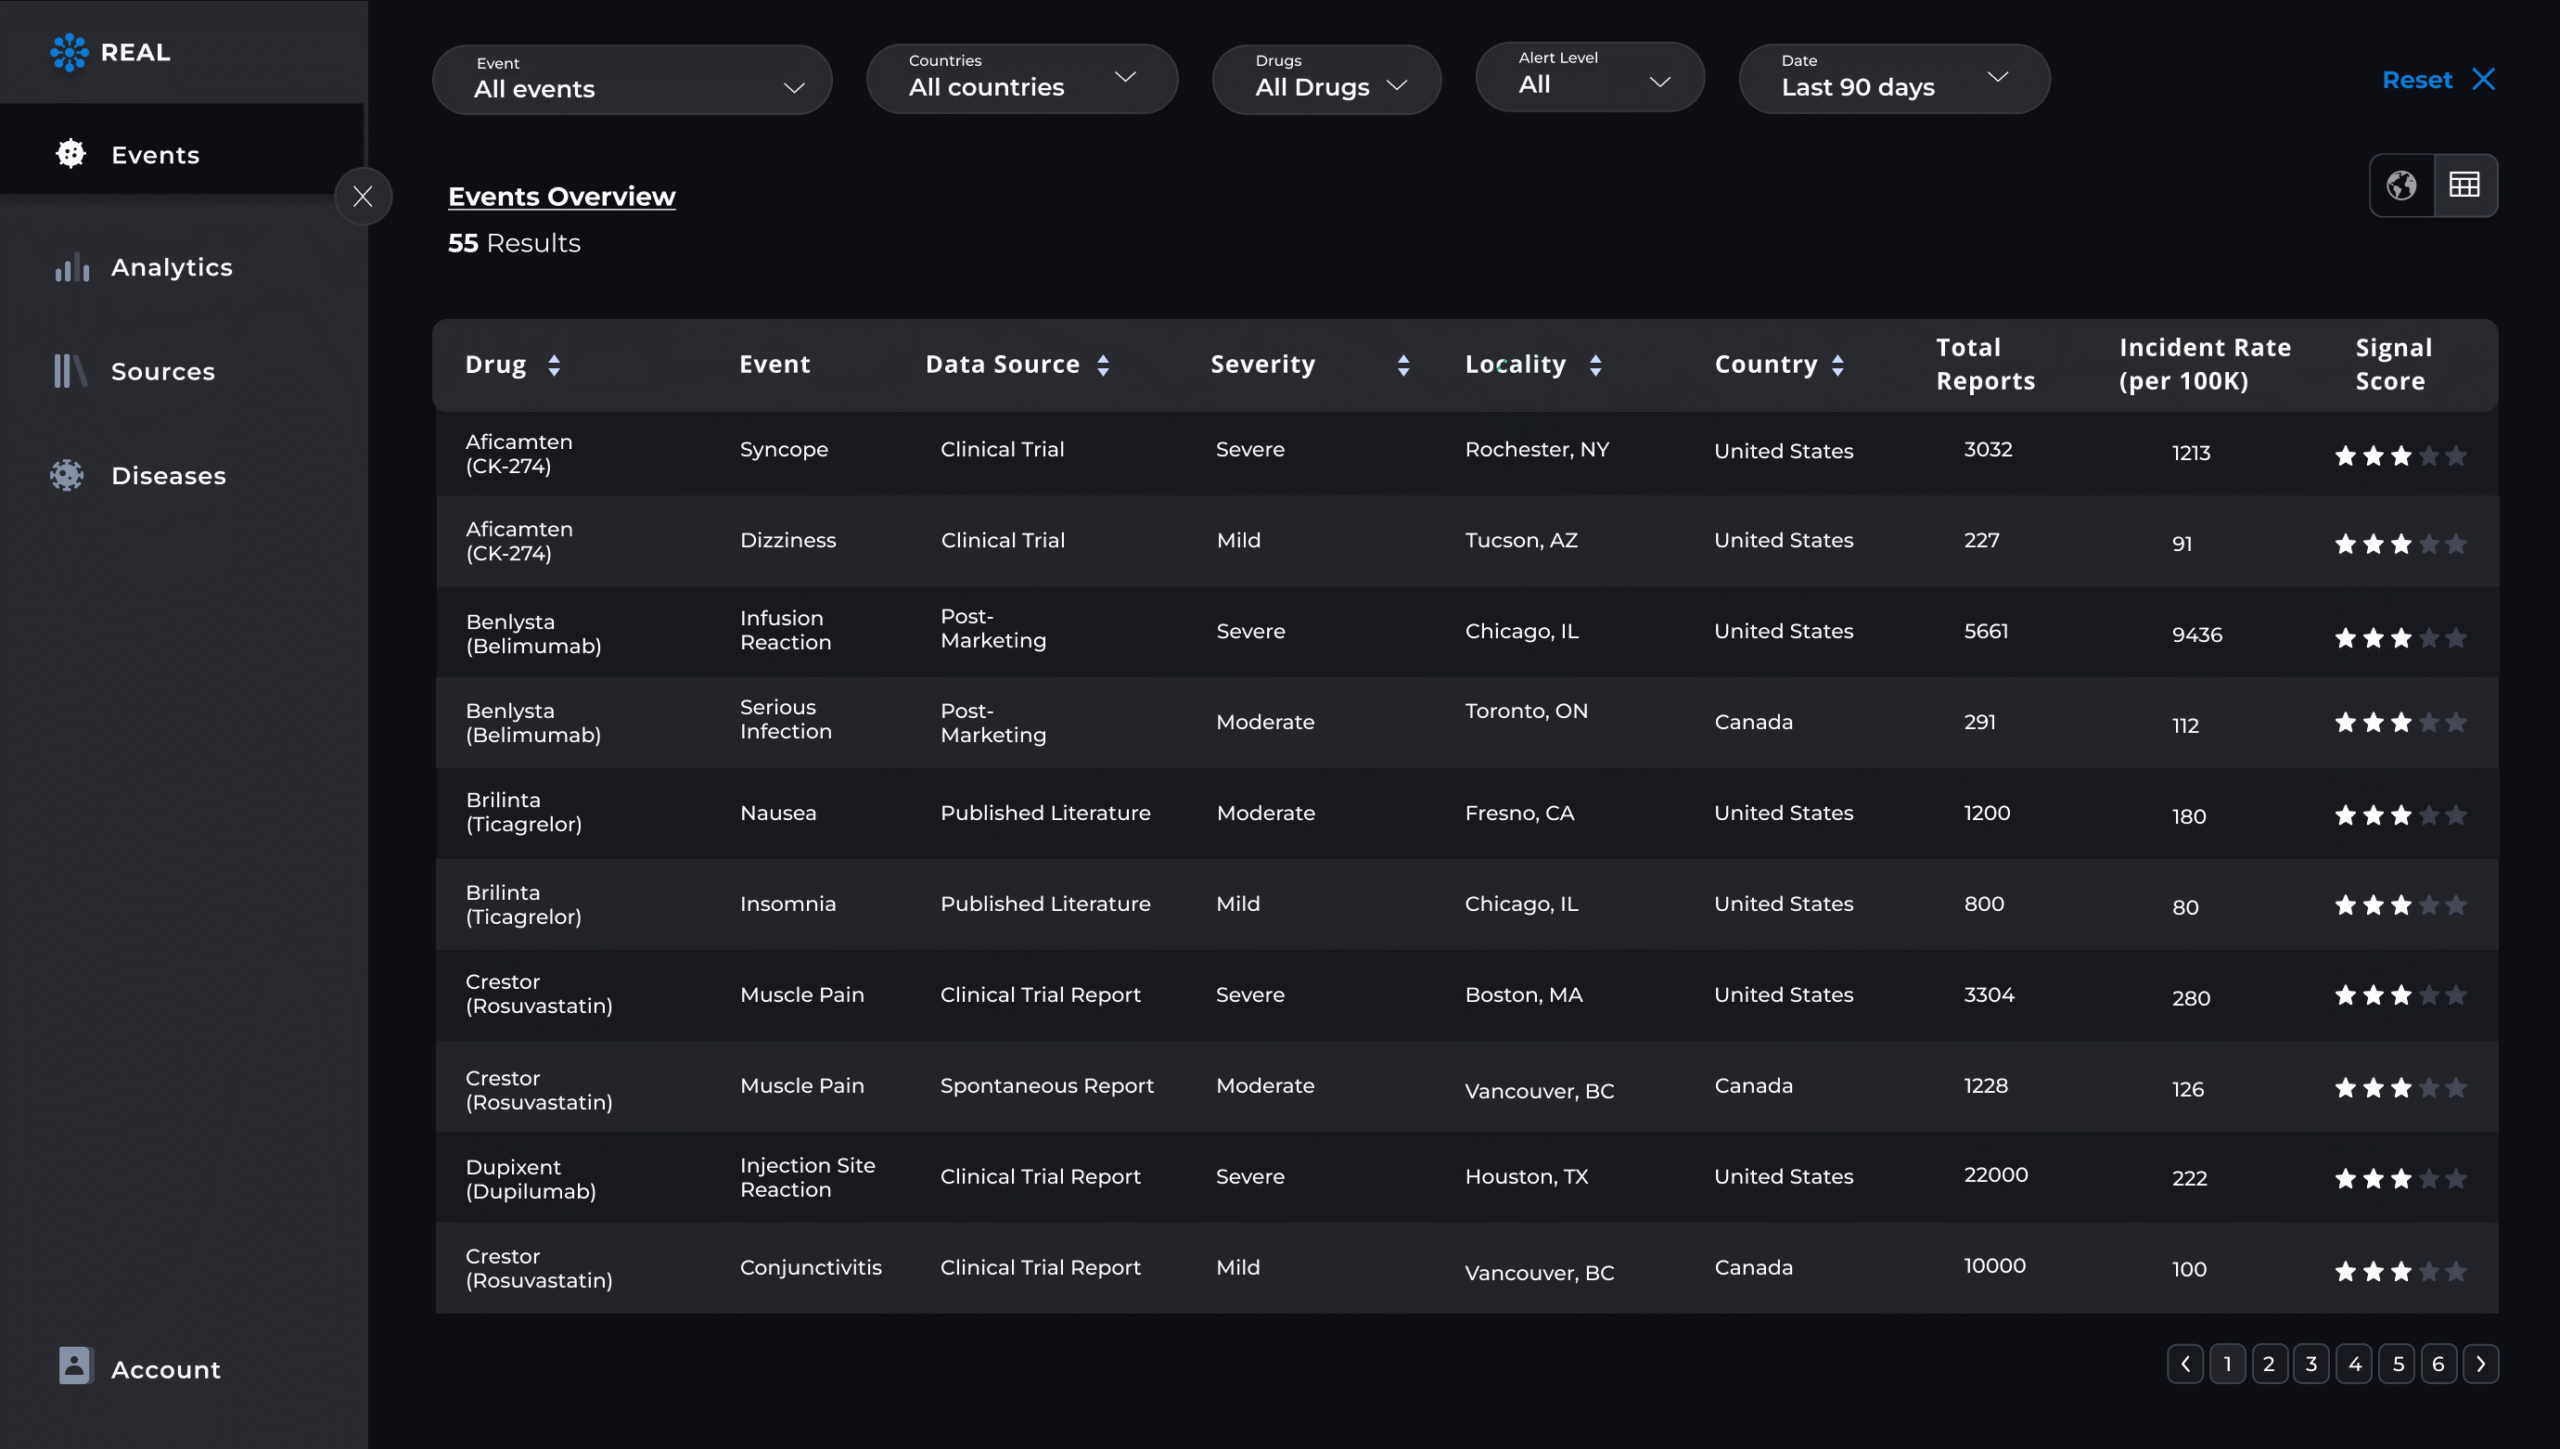This screenshot has height=1449, width=2560.
Task: Open the Drugs filter dropdown
Action: (1327, 79)
